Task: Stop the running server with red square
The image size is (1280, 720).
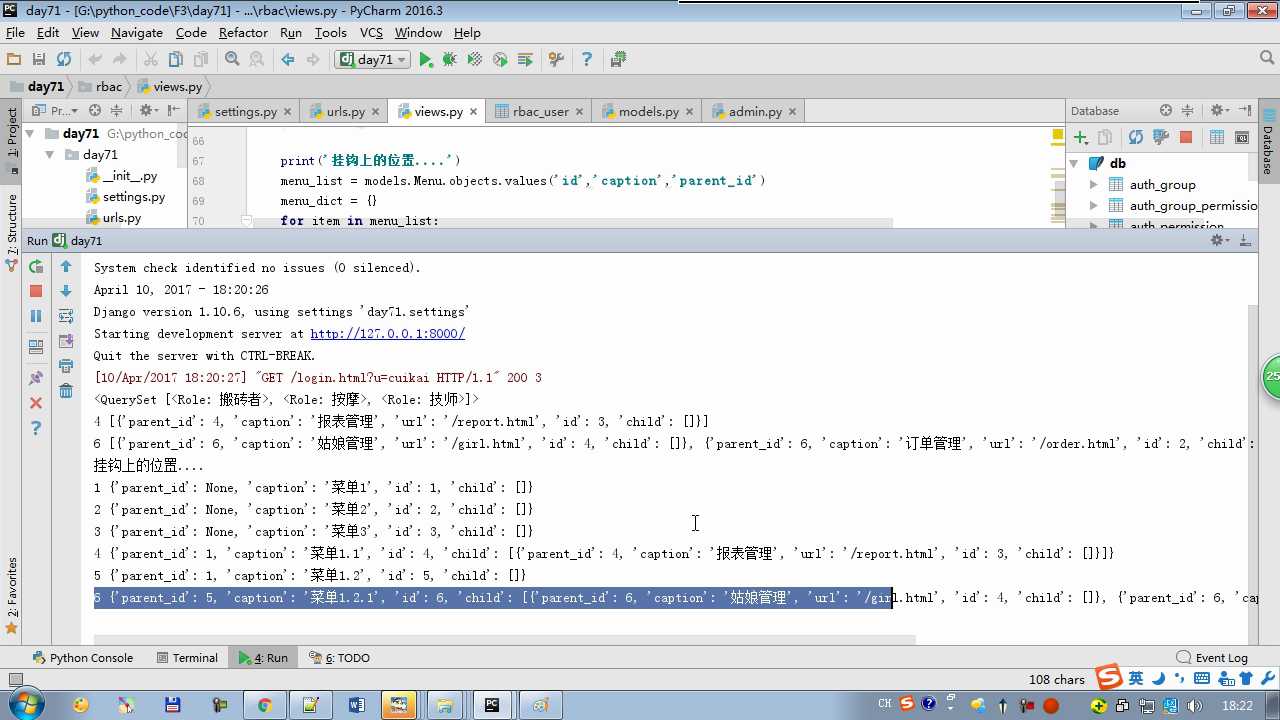Action: [x=36, y=291]
